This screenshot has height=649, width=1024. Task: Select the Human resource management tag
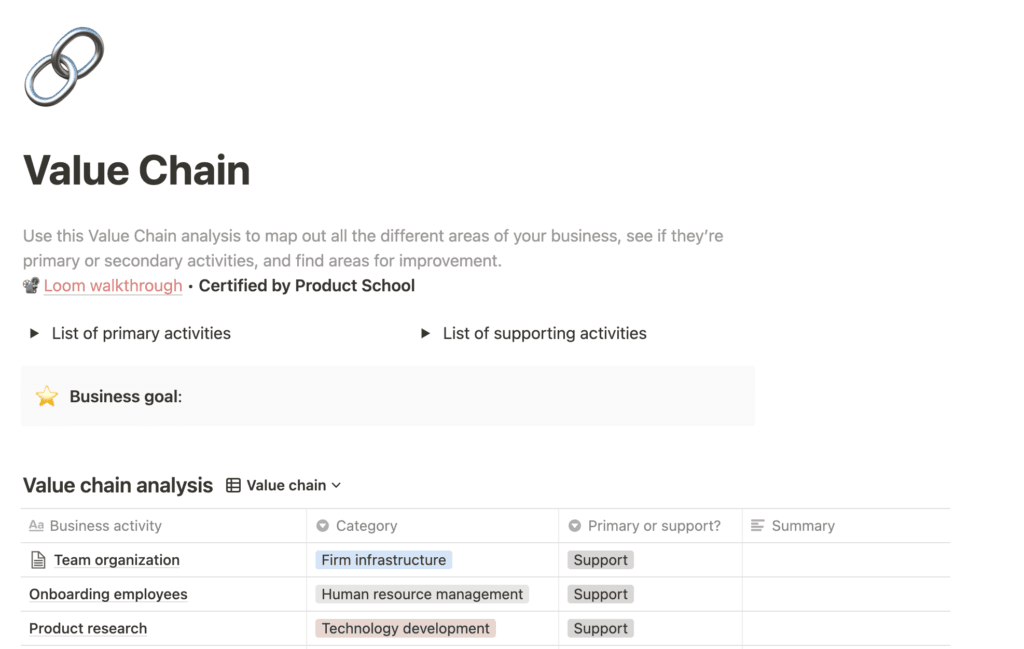420,594
